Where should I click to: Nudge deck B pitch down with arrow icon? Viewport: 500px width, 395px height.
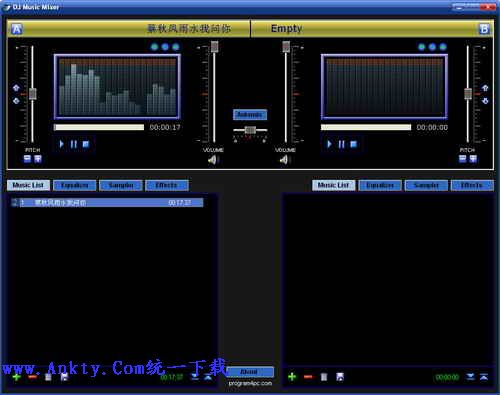tap(485, 100)
